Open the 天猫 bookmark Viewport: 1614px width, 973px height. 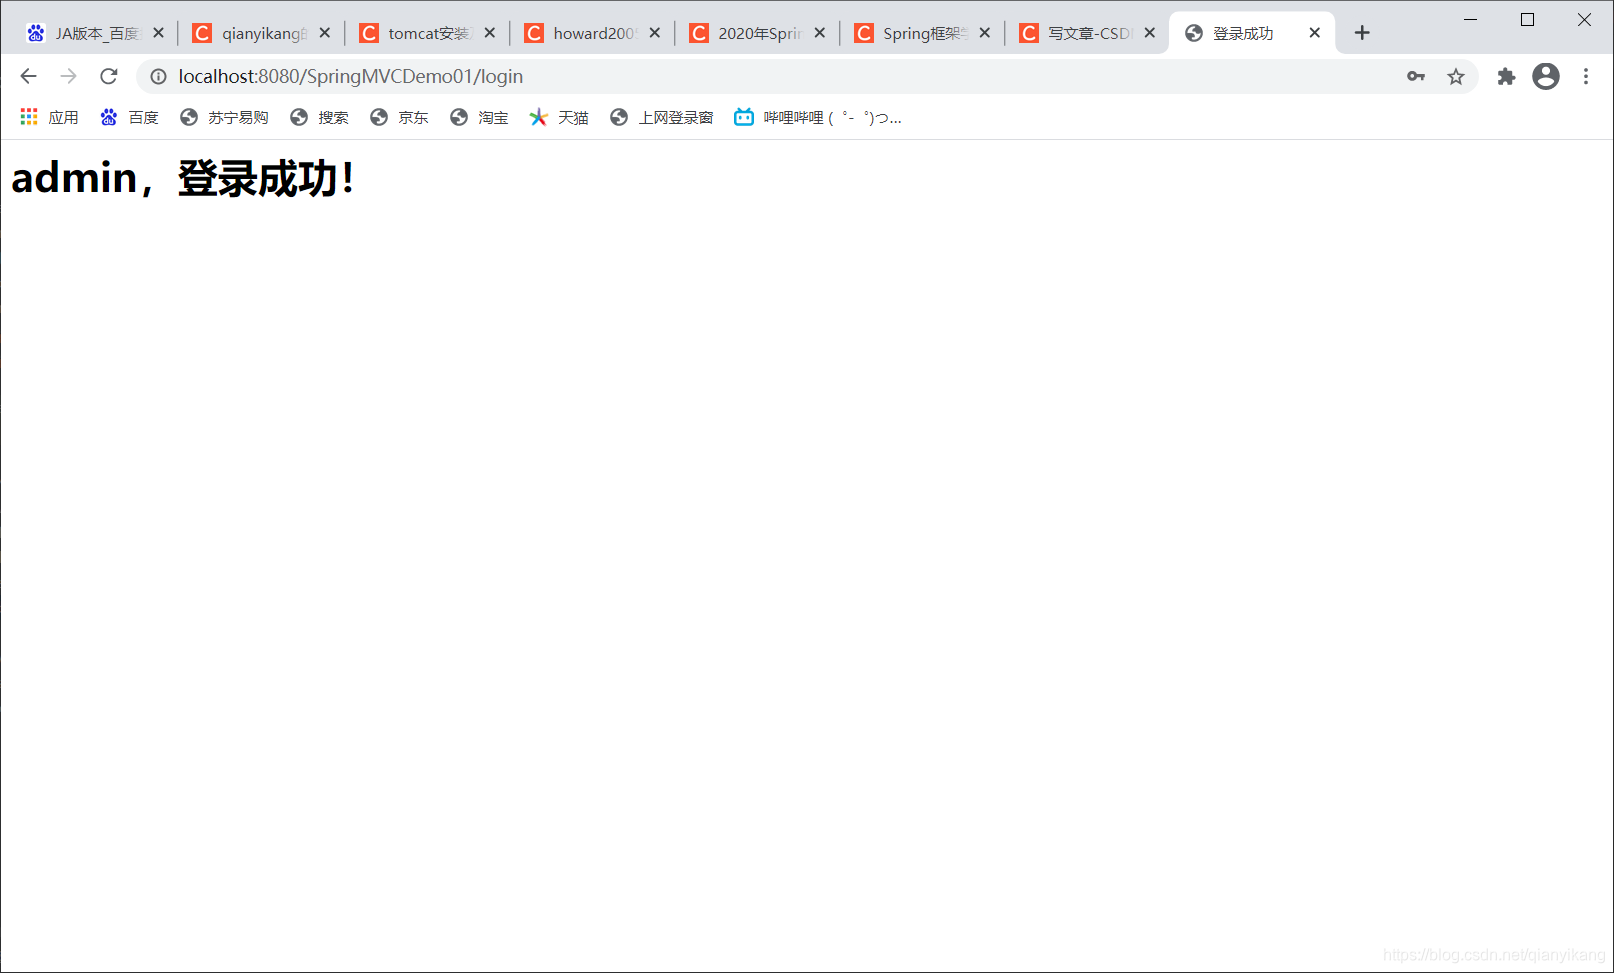pos(559,117)
